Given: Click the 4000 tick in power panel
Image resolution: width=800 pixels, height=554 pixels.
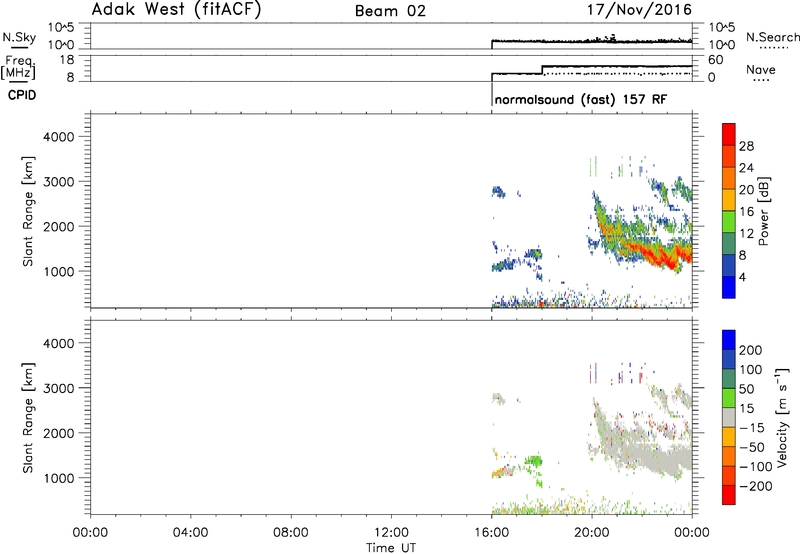Looking at the screenshot, I should 59,137.
